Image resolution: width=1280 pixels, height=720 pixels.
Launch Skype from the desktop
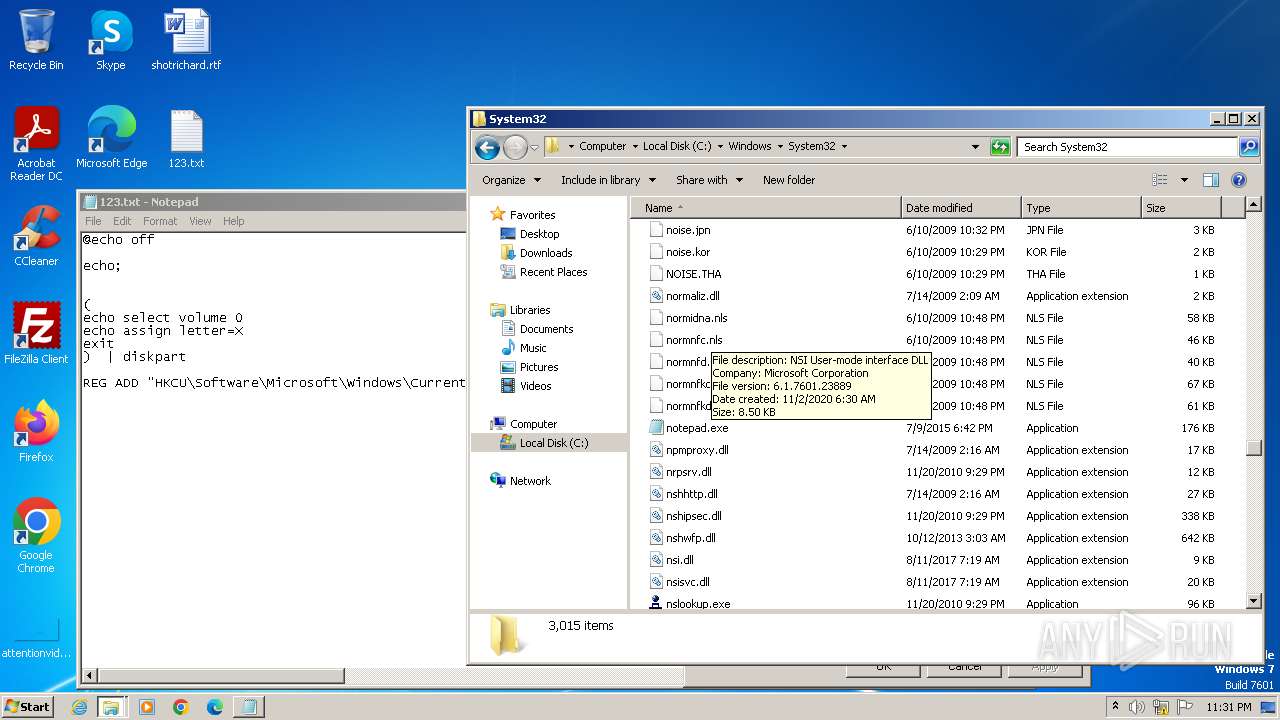110,40
